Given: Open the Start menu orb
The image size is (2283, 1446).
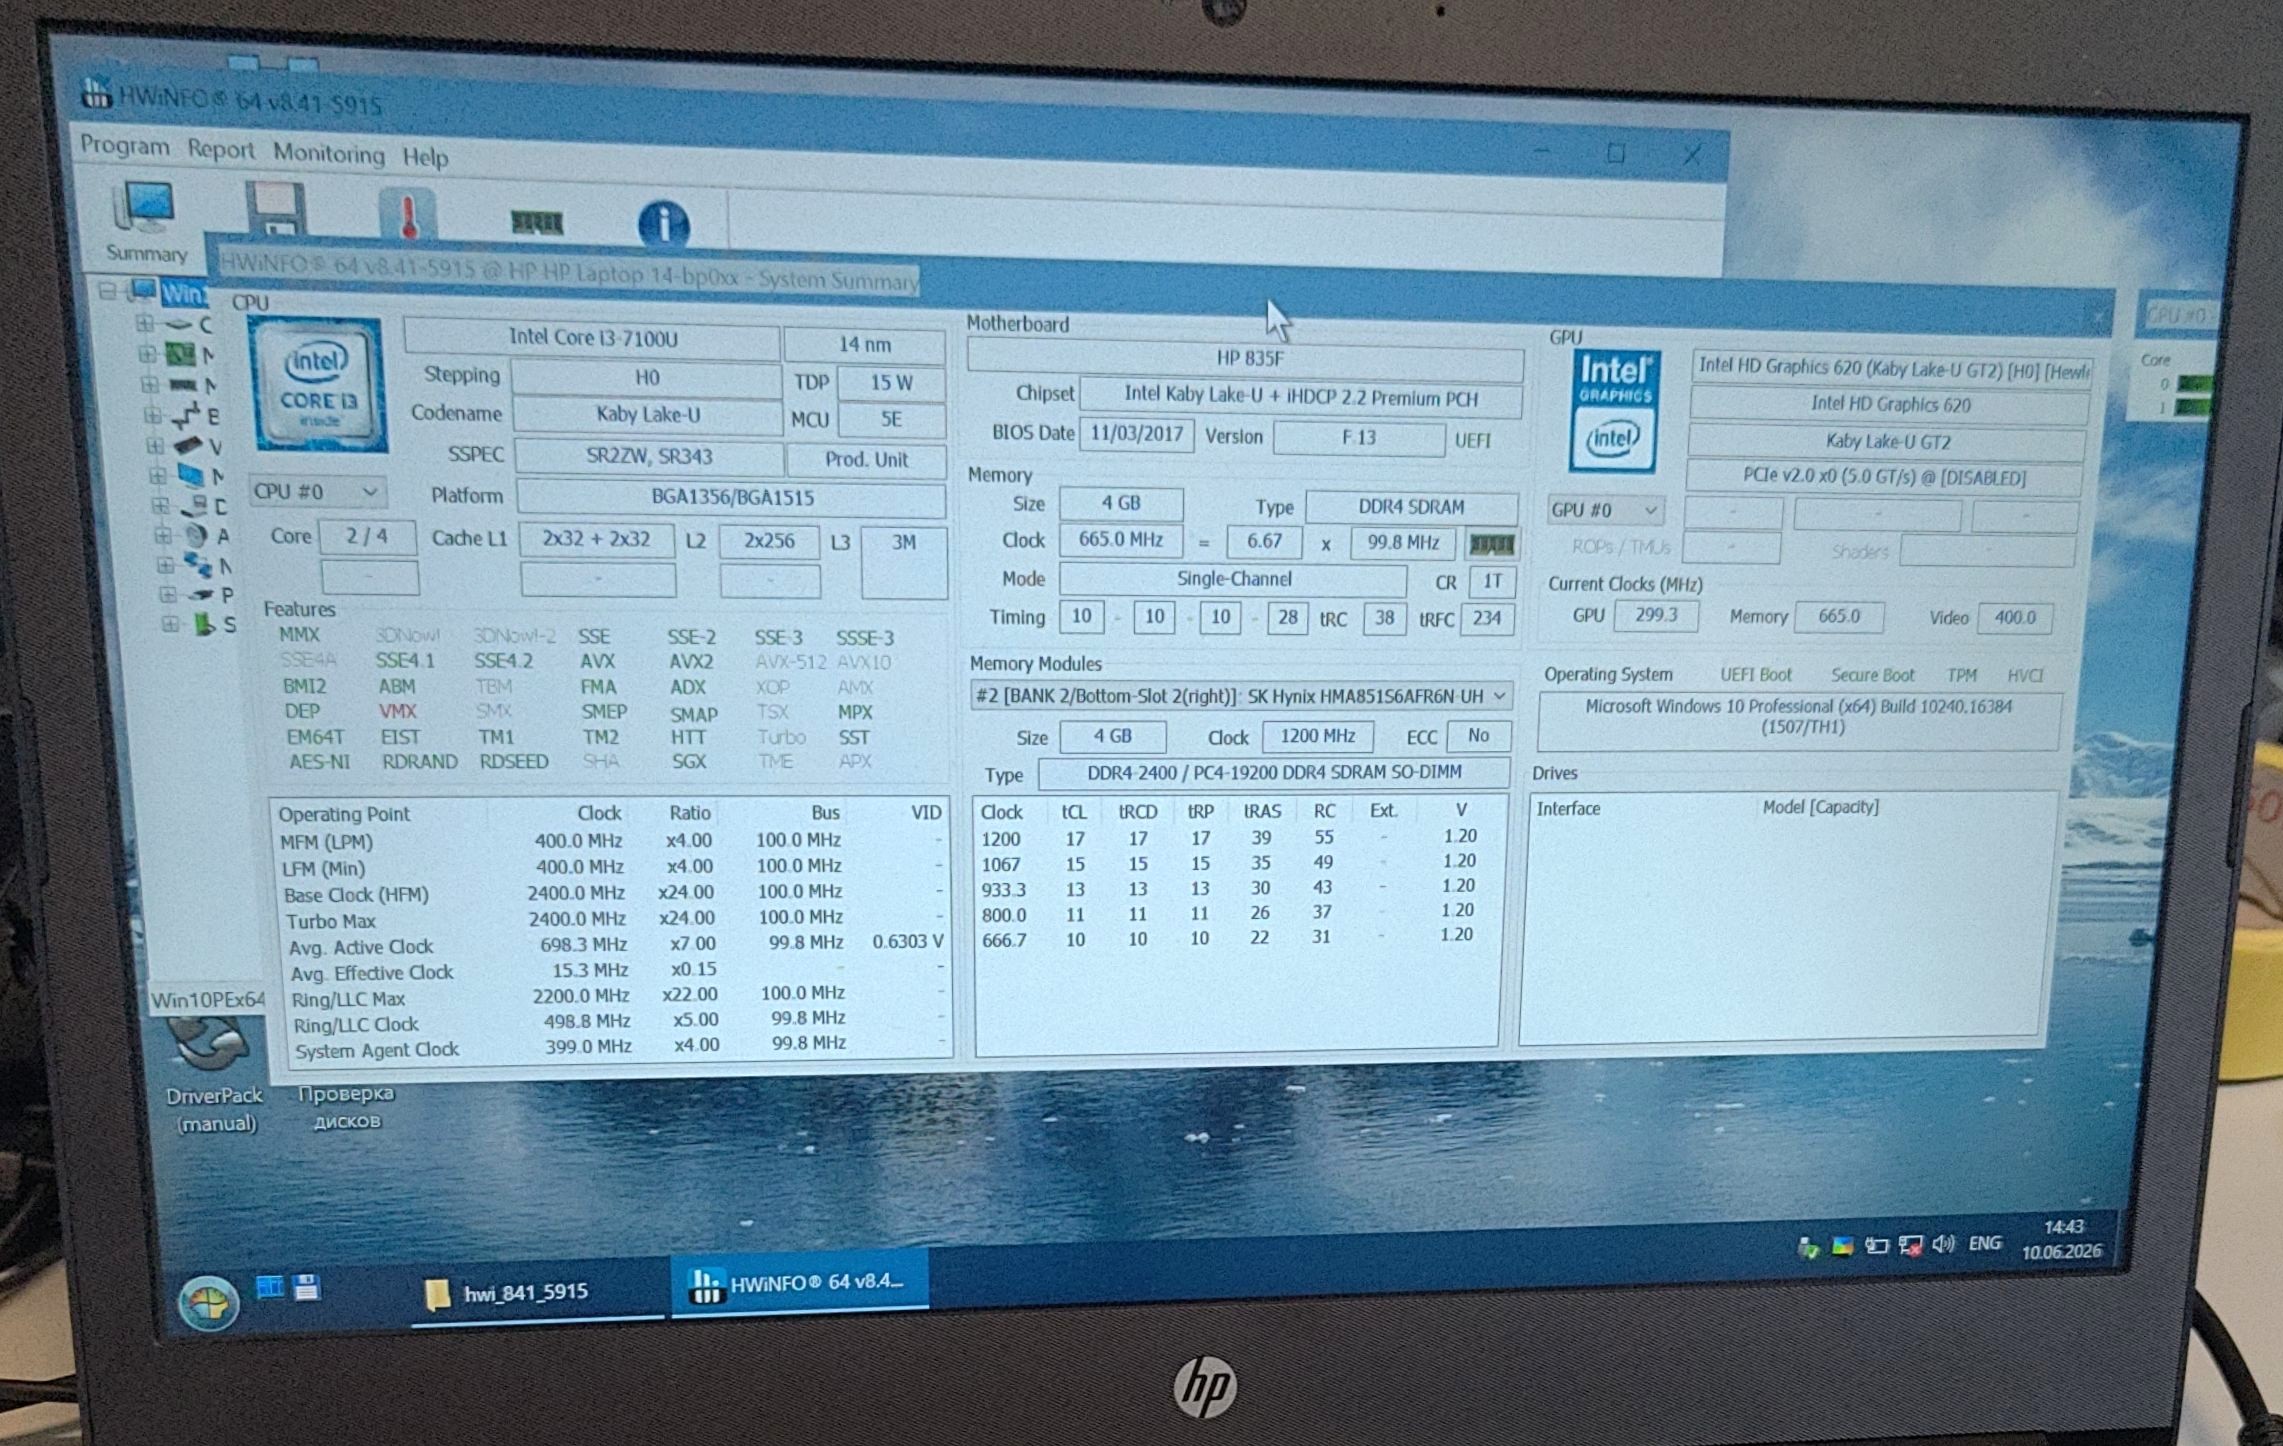Looking at the screenshot, I should click(x=208, y=1302).
